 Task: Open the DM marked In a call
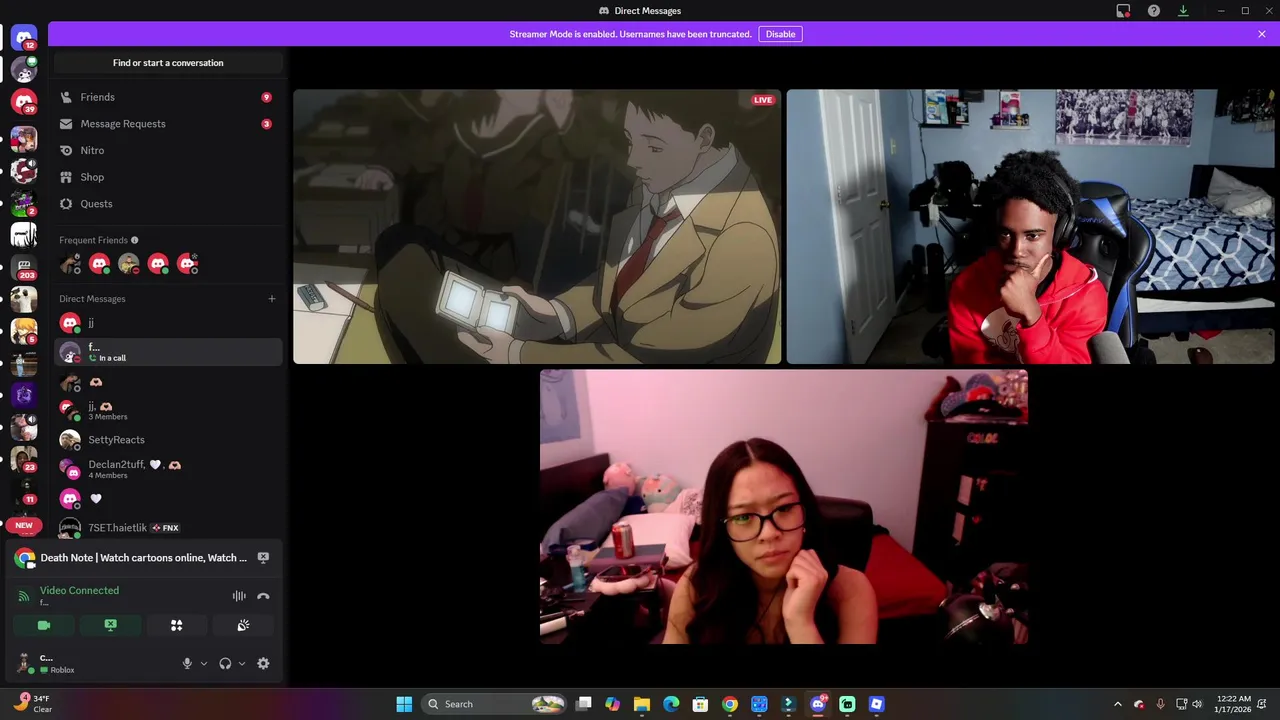pyautogui.click(x=168, y=352)
